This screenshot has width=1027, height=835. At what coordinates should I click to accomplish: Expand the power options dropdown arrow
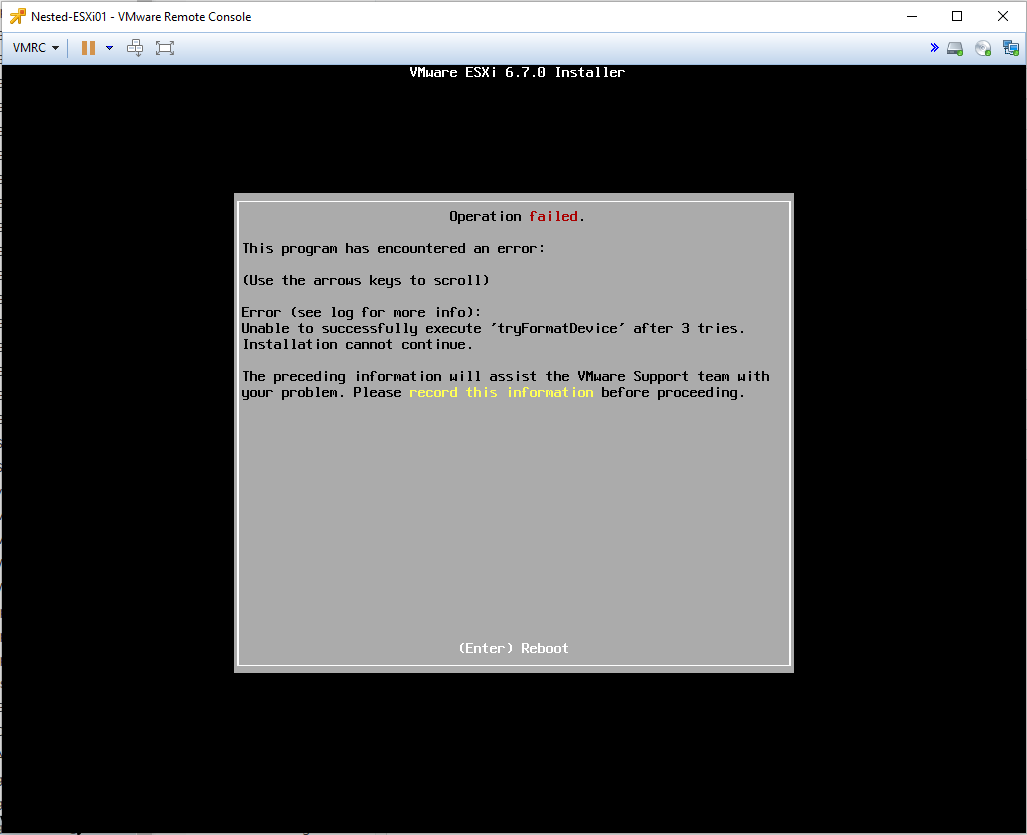[x=109, y=48]
